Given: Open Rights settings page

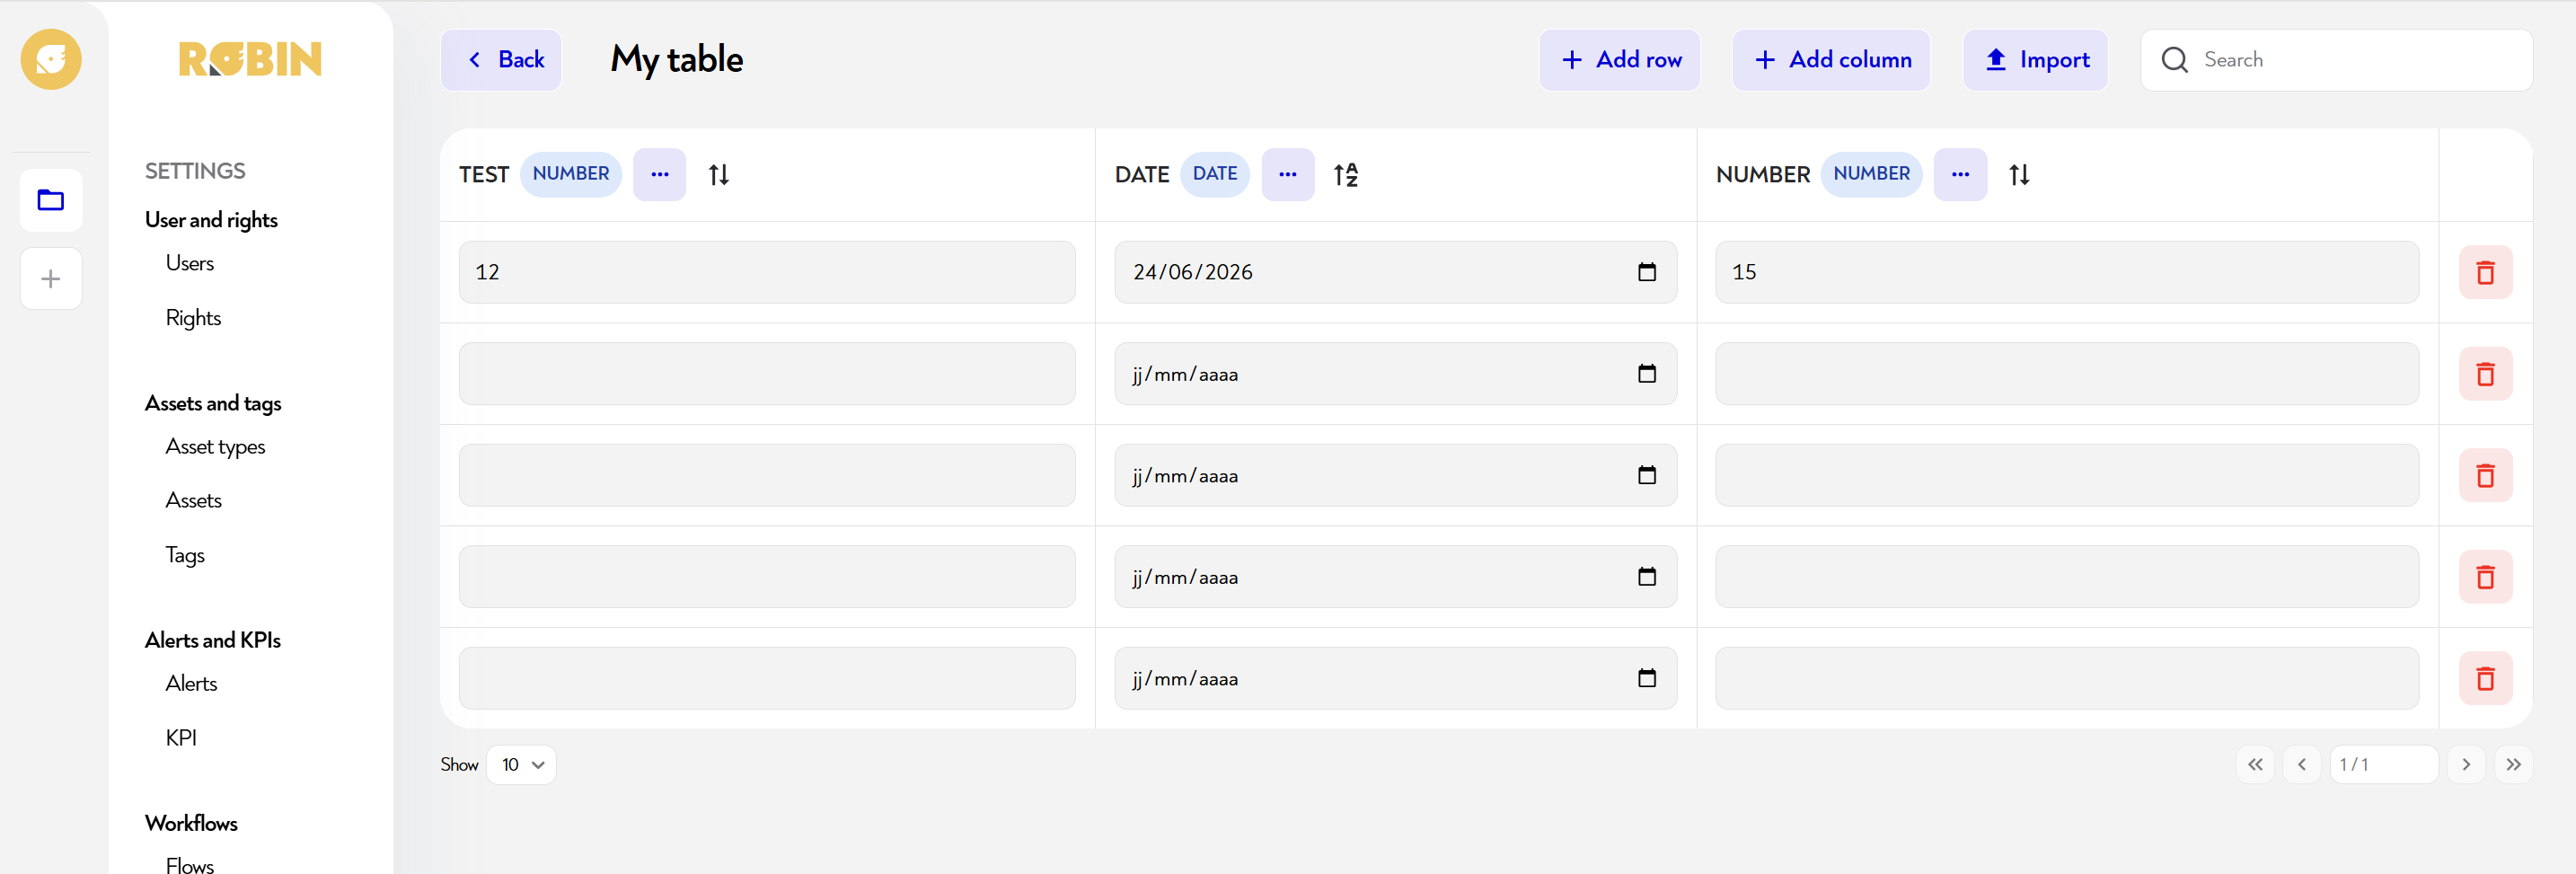Looking at the screenshot, I should coord(193,318).
